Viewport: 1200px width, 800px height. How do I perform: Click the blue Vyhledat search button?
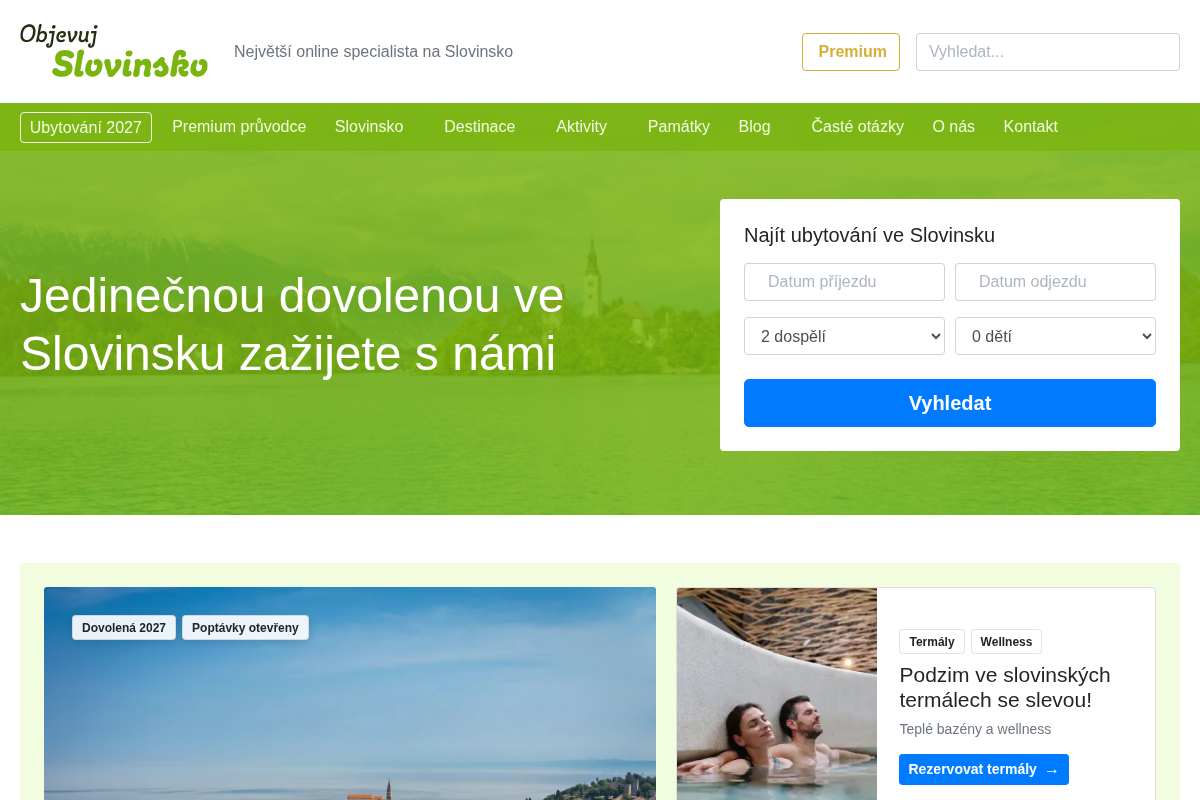[950, 403]
